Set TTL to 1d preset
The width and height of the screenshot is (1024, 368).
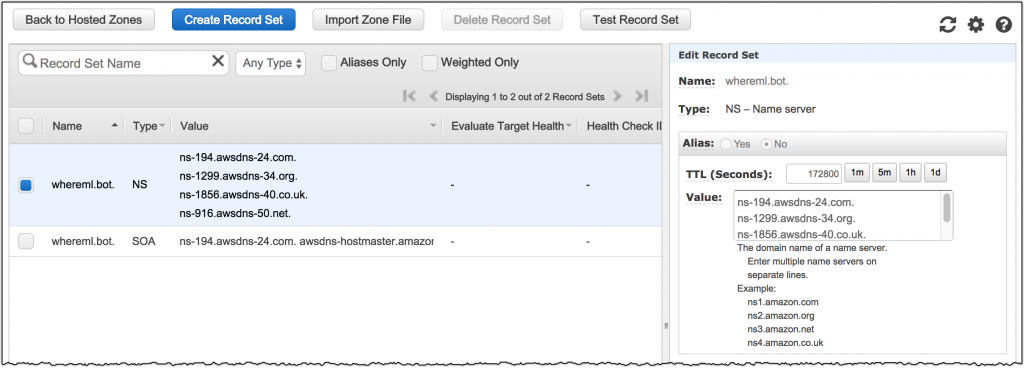coord(935,173)
